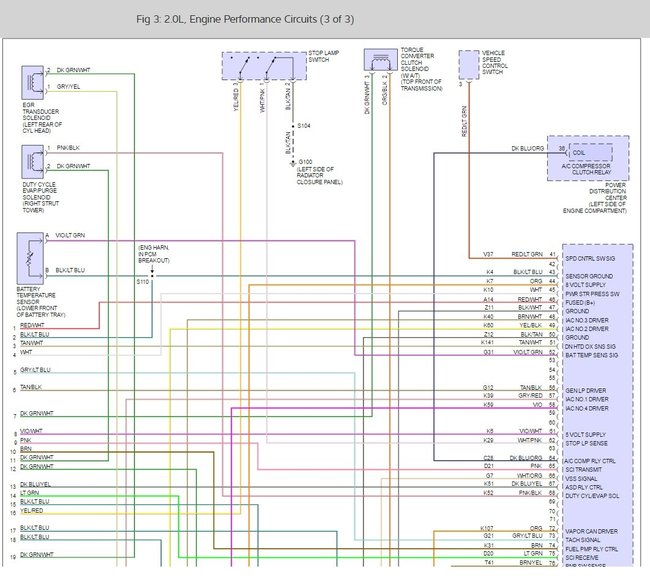Click '5 VOLT SUPPLY' pin label

tap(585, 434)
